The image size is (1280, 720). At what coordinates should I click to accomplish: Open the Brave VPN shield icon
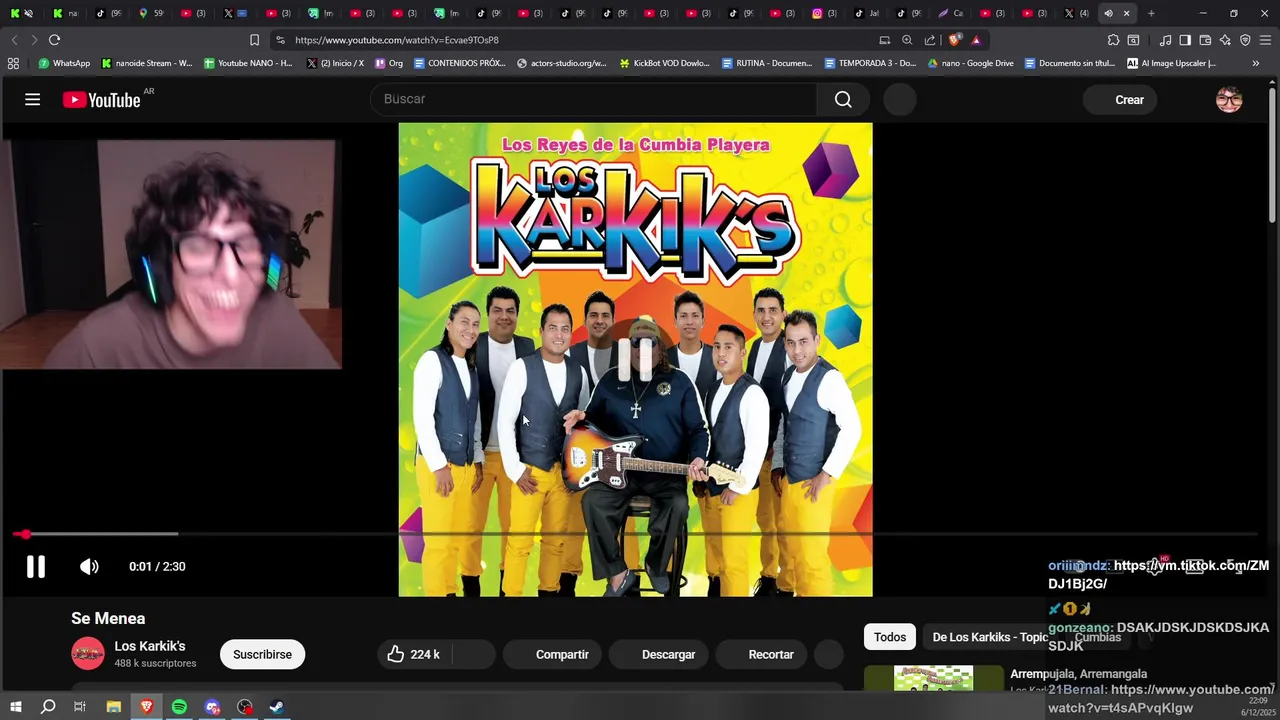pos(1245,40)
